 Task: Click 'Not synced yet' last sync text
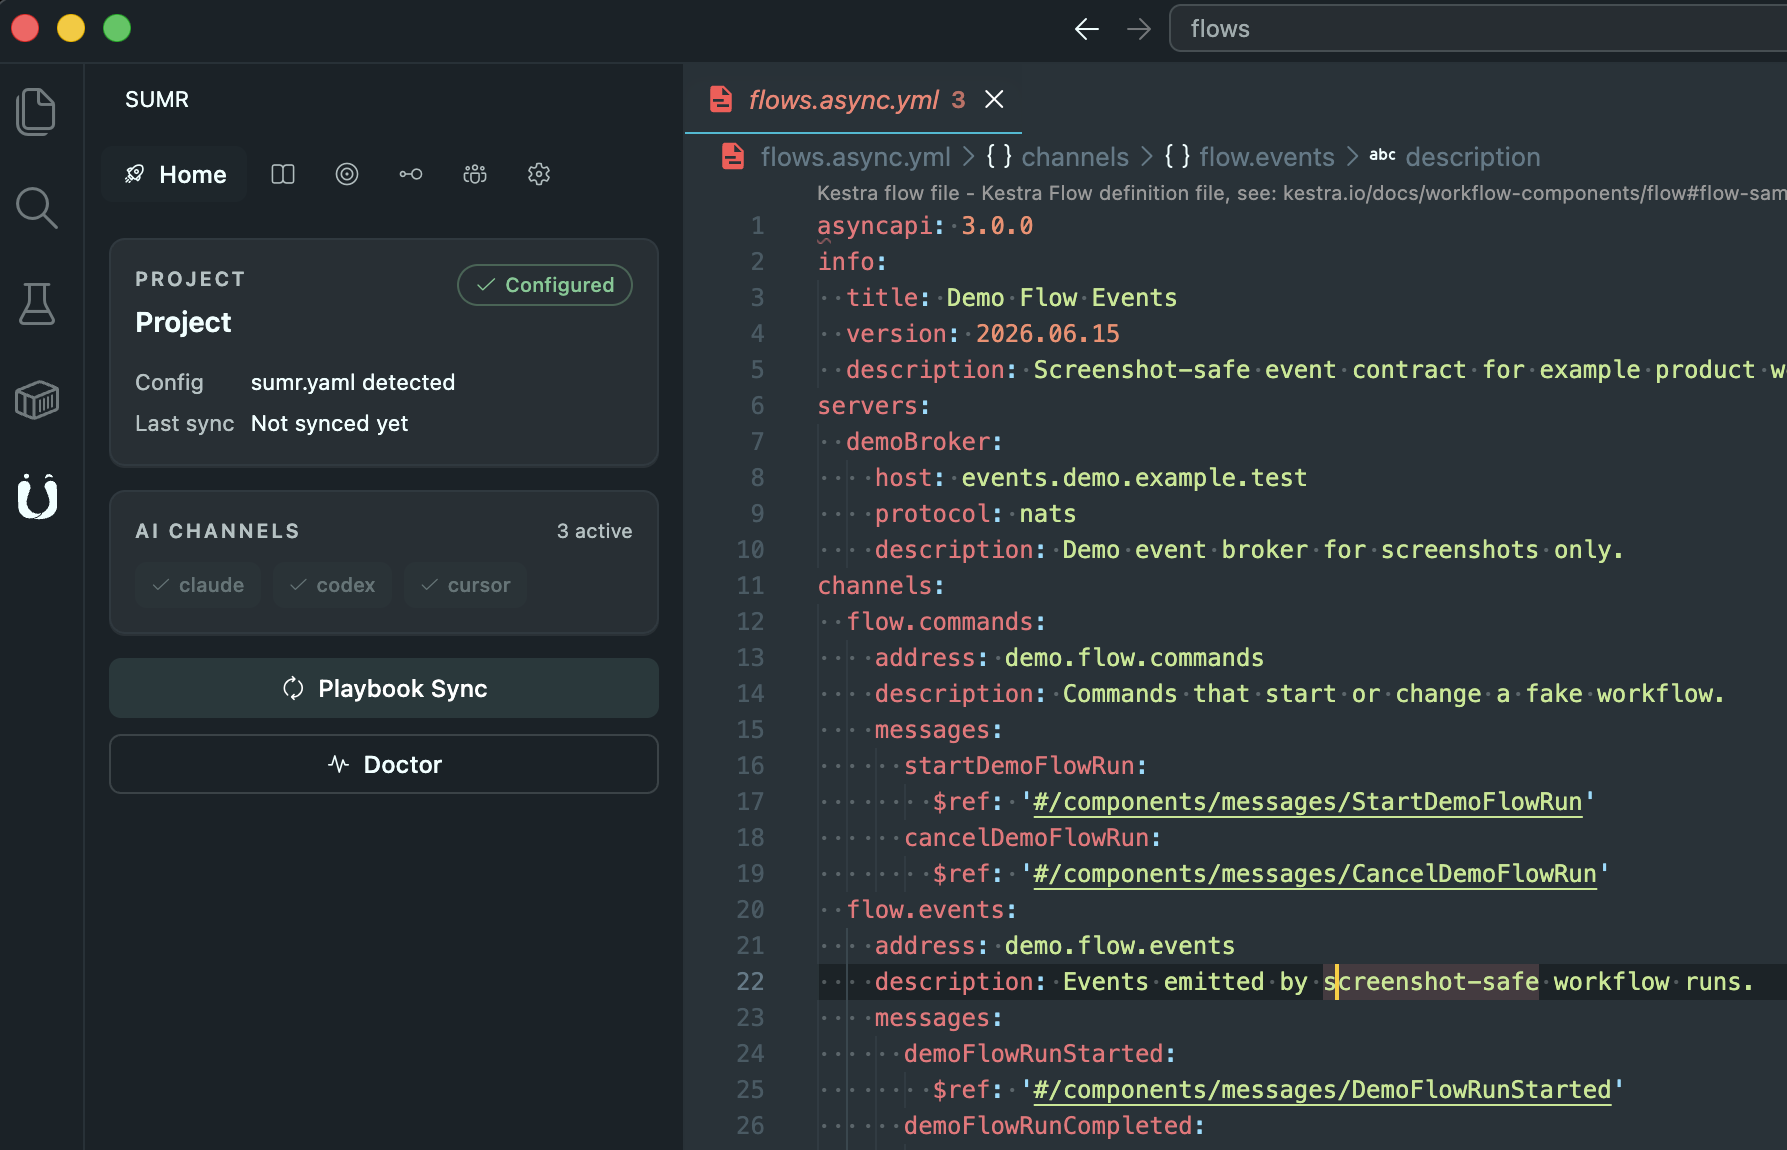[x=329, y=423]
